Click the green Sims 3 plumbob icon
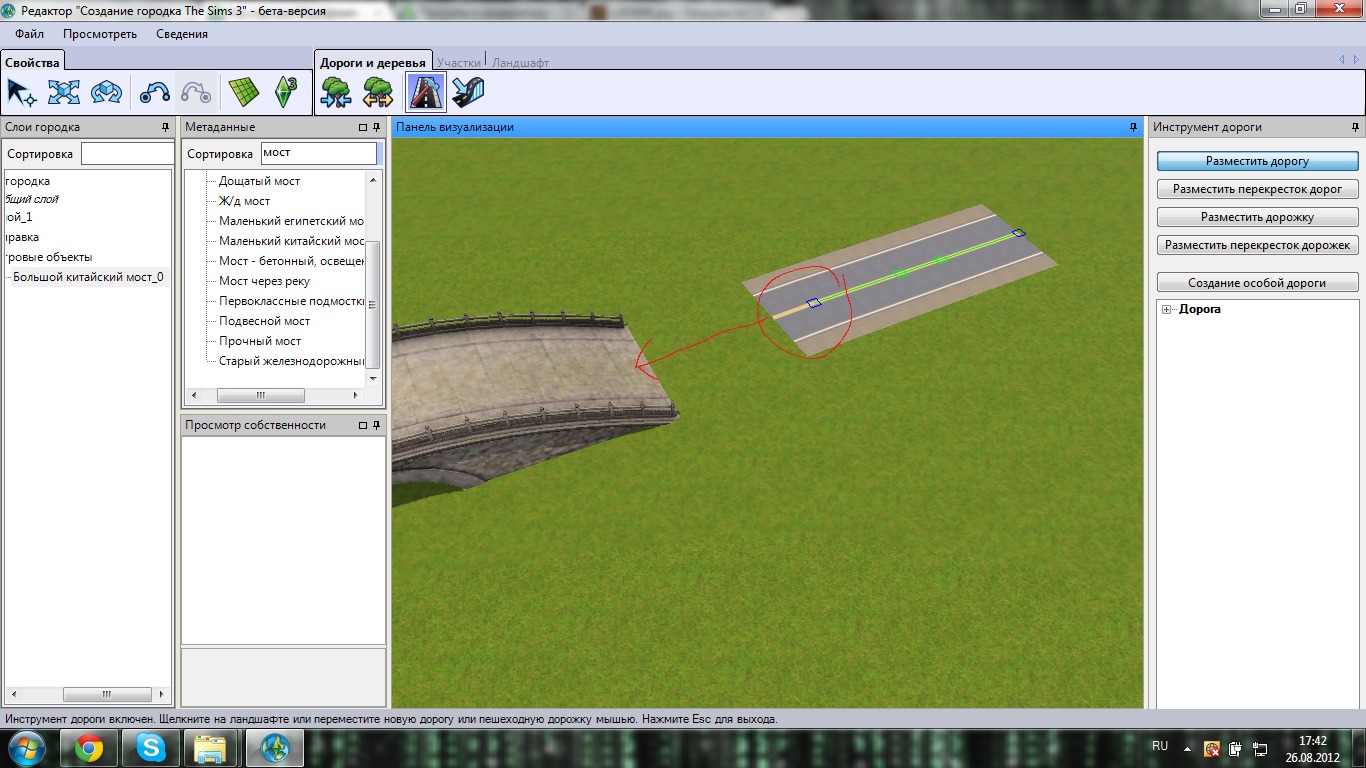This screenshot has width=1366, height=768. point(285,93)
